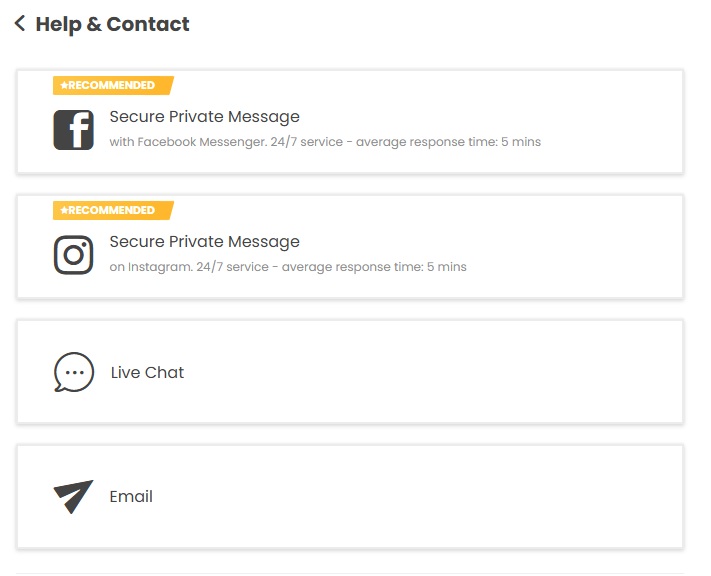Viewport: 711px width, 576px height.
Task: Click the Live Chat speech bubble icon
Action: point(73,372)
